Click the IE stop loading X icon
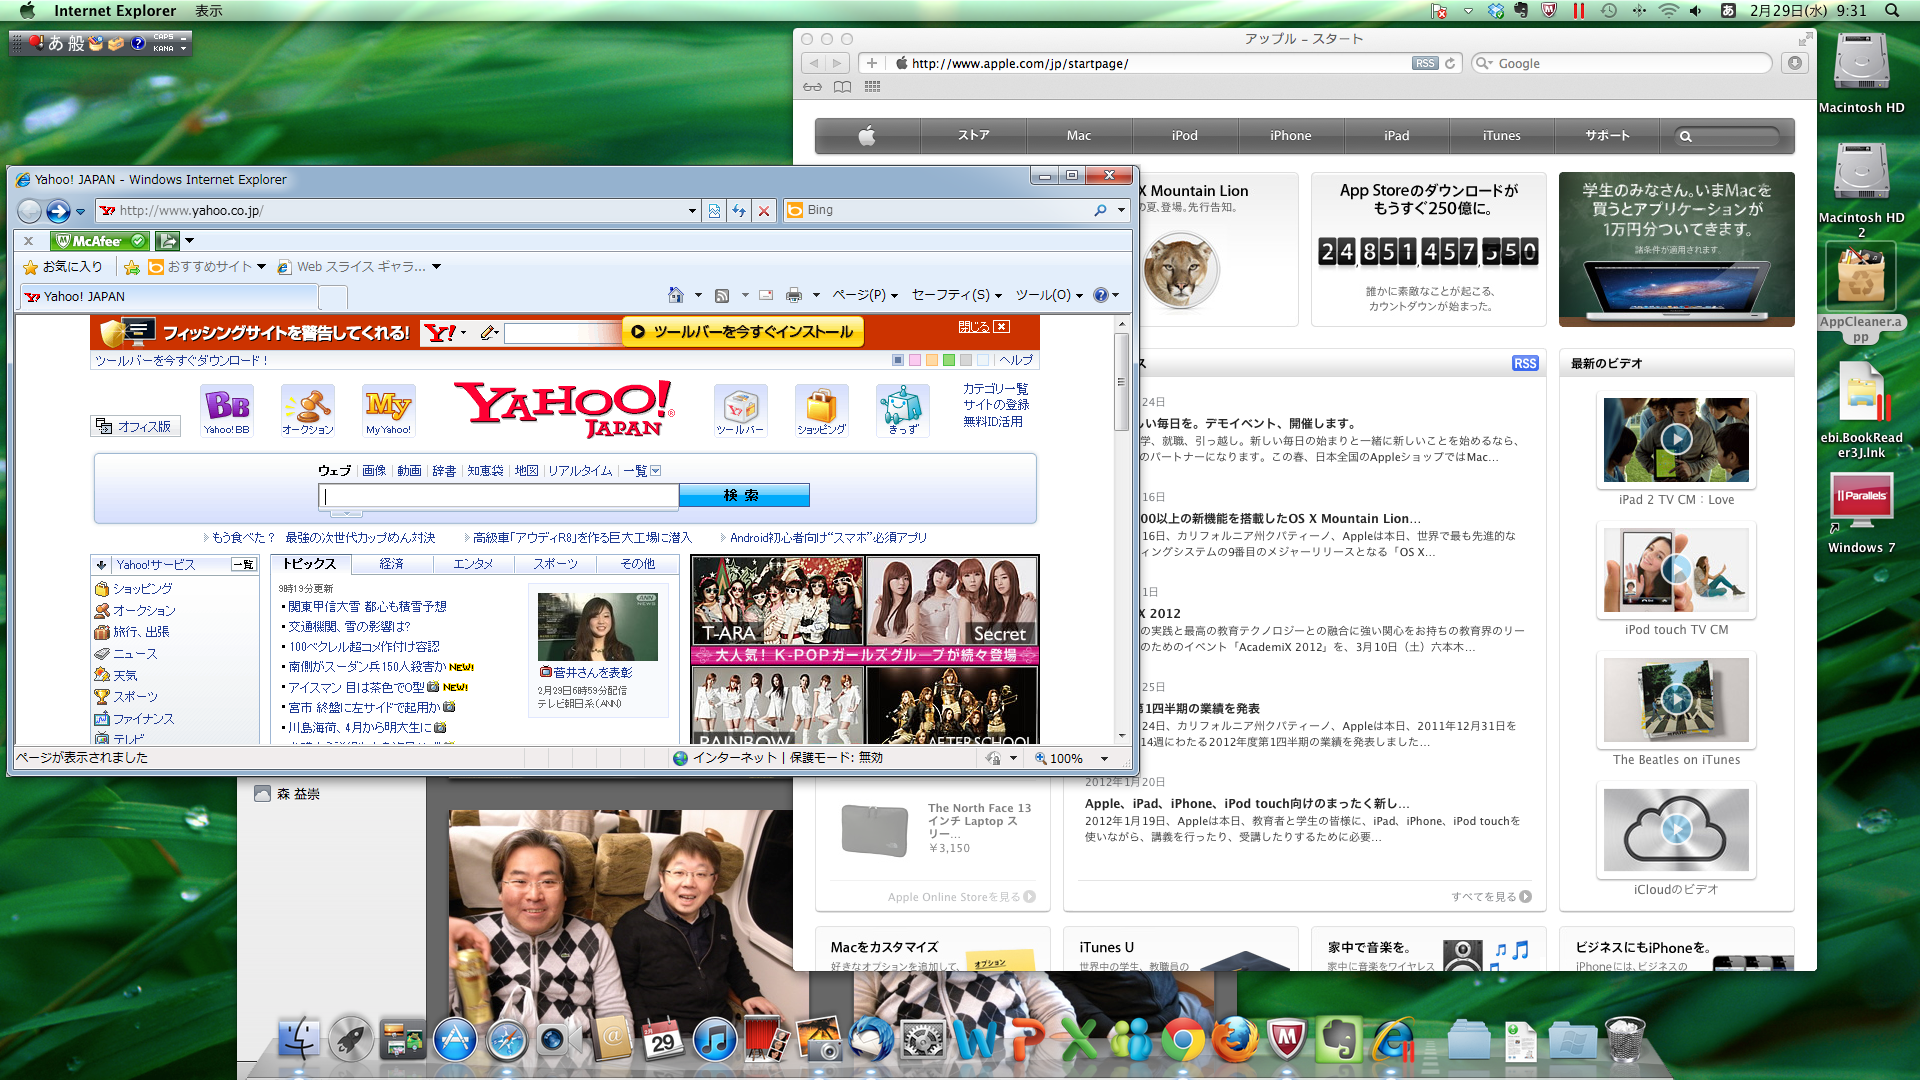 (764, 211)
